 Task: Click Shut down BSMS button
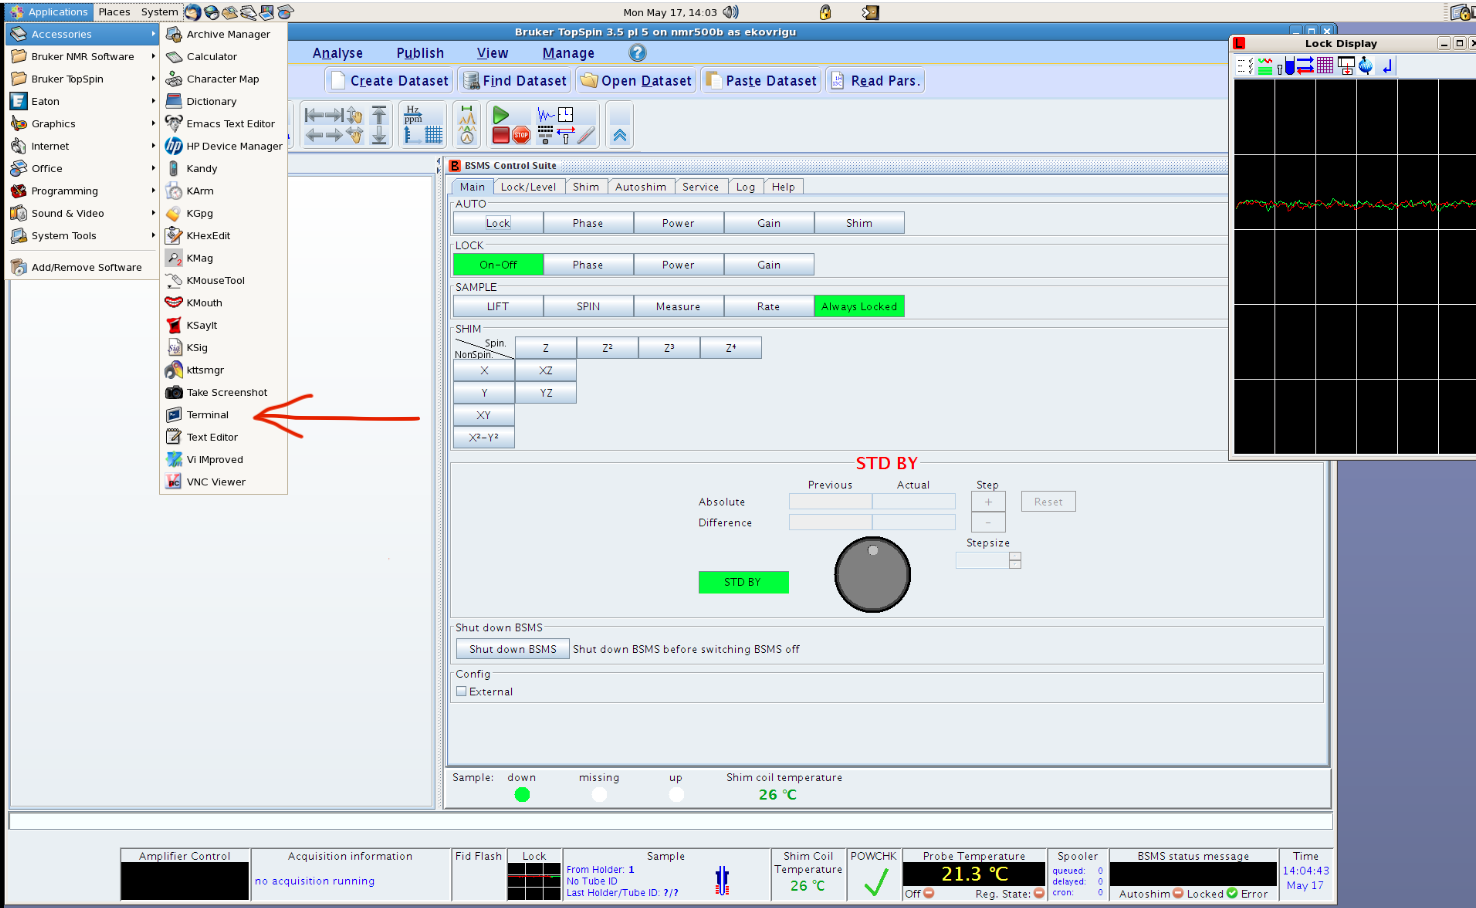coord(513,649)
